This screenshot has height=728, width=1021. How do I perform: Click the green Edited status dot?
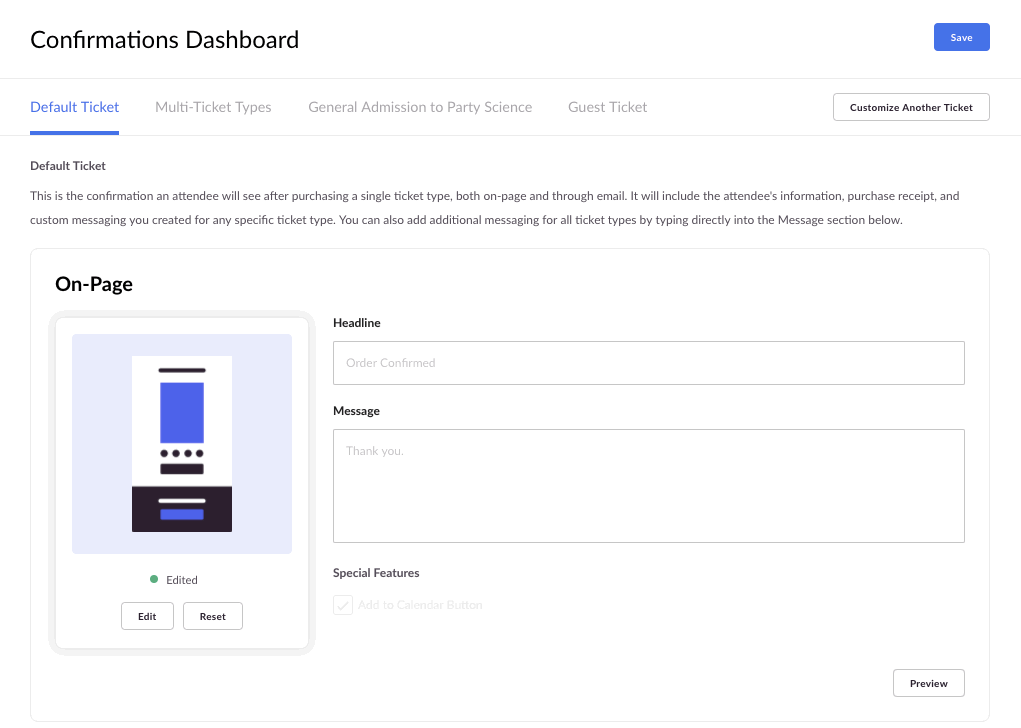click(154, 579)
